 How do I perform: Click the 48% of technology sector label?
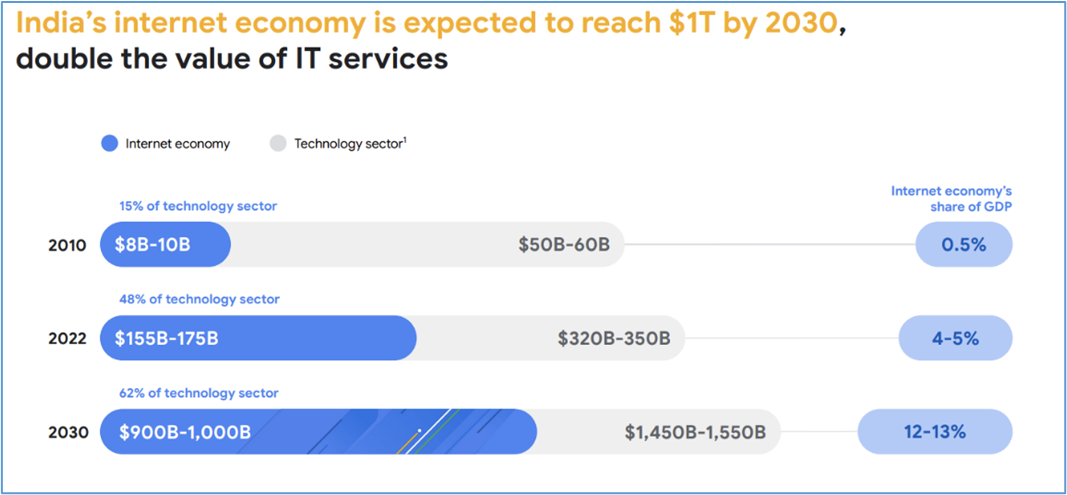click(199, 300)
